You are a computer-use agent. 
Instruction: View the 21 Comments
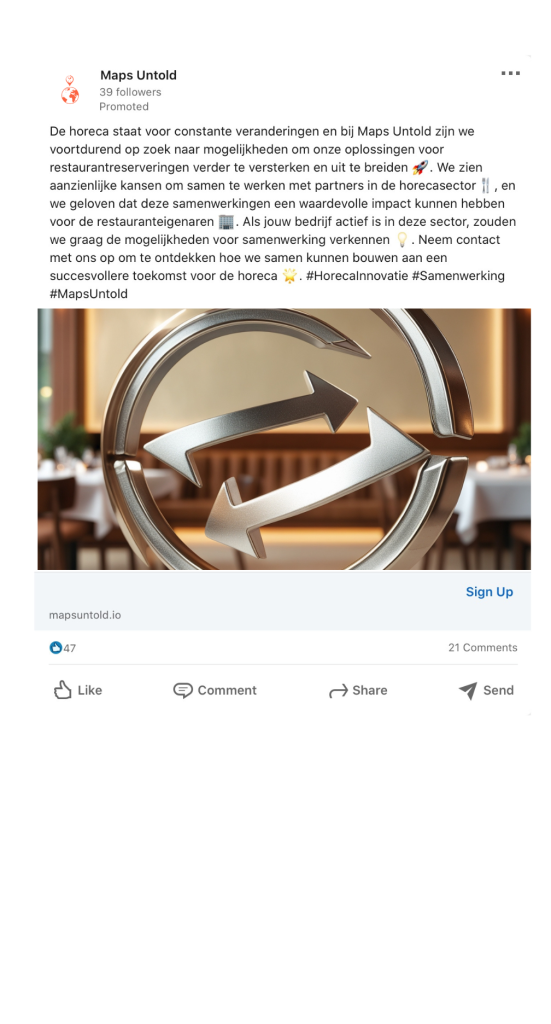pos(482,648)
